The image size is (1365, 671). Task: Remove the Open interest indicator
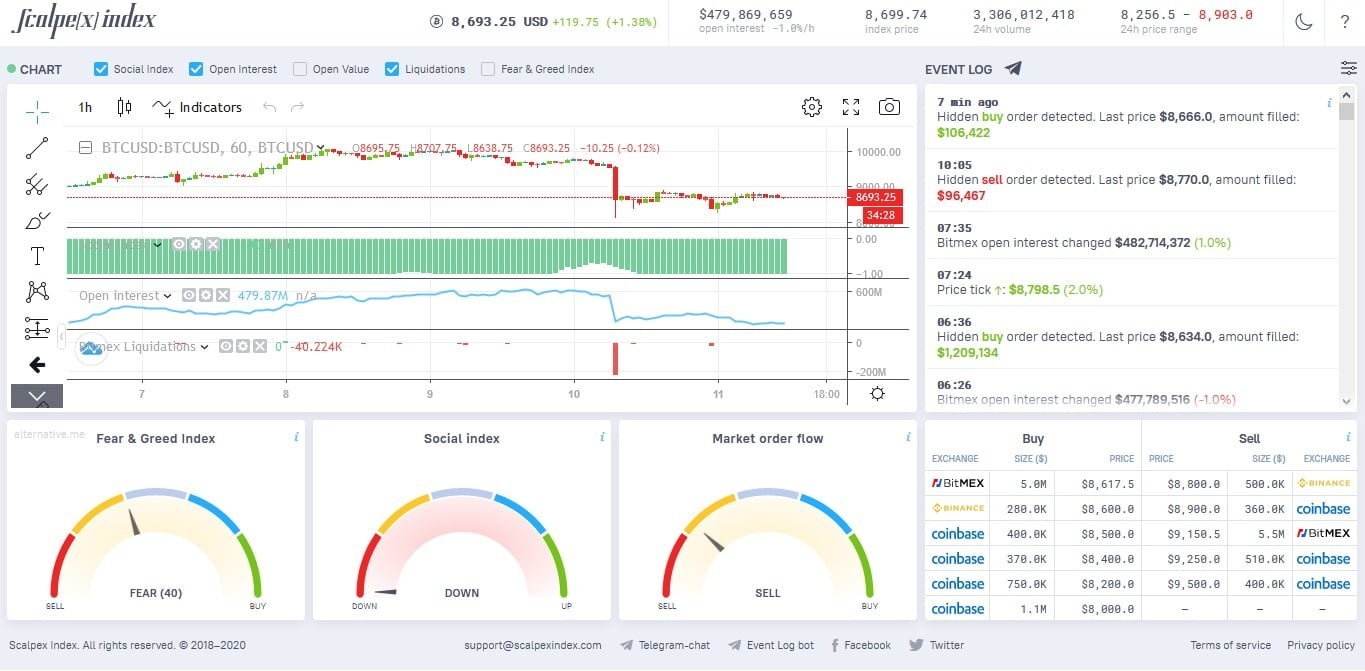tap(222, 296)
